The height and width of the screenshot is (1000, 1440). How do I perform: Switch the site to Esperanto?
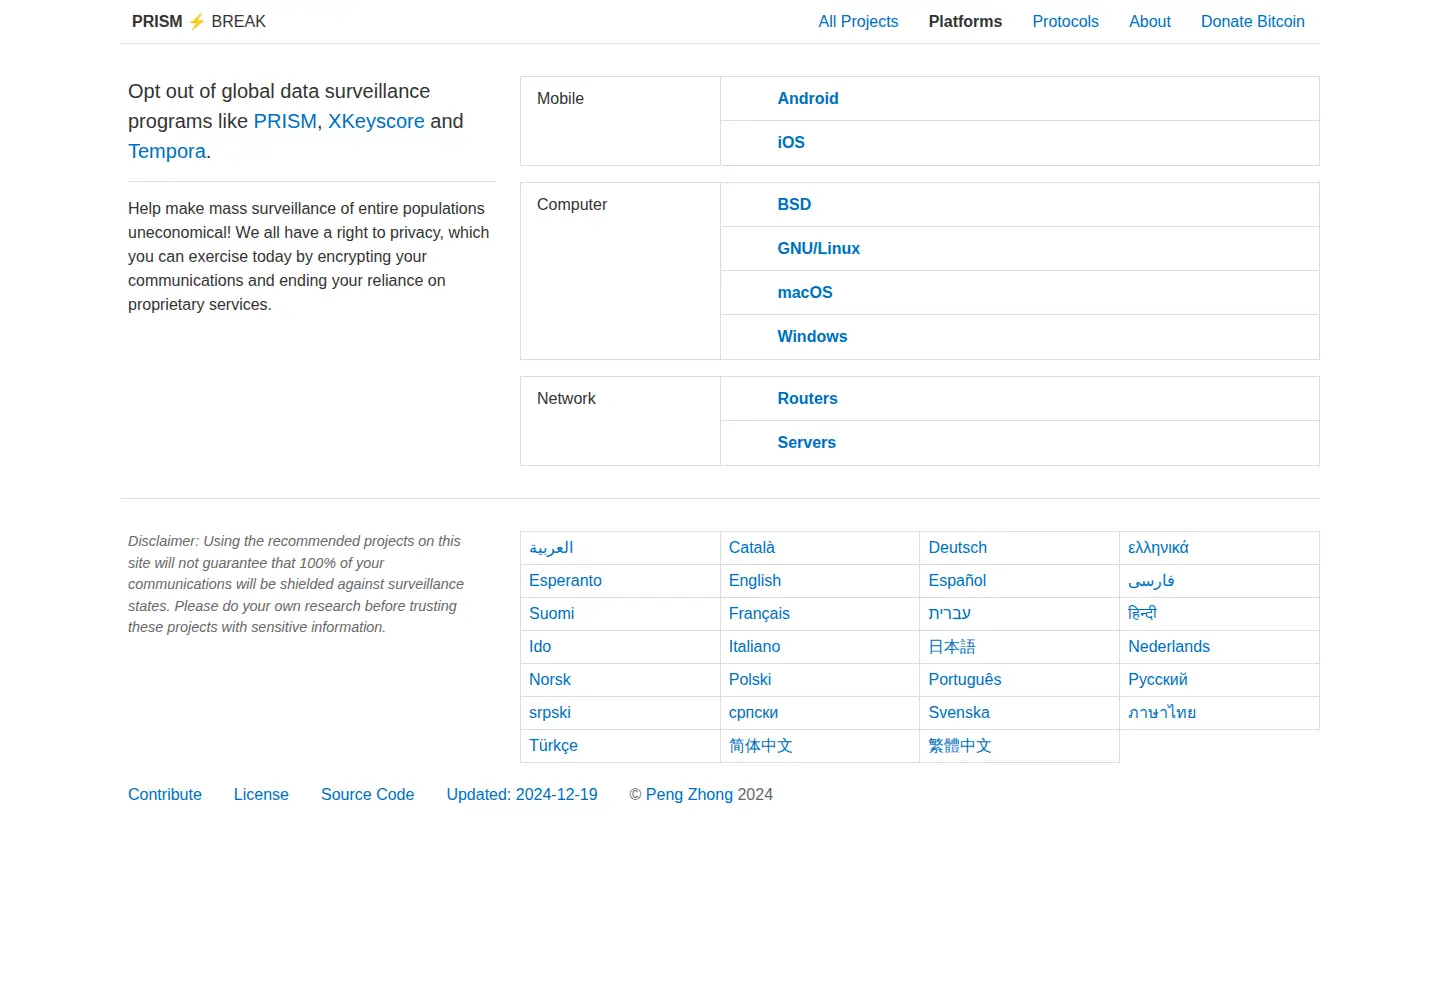(565, 581)
